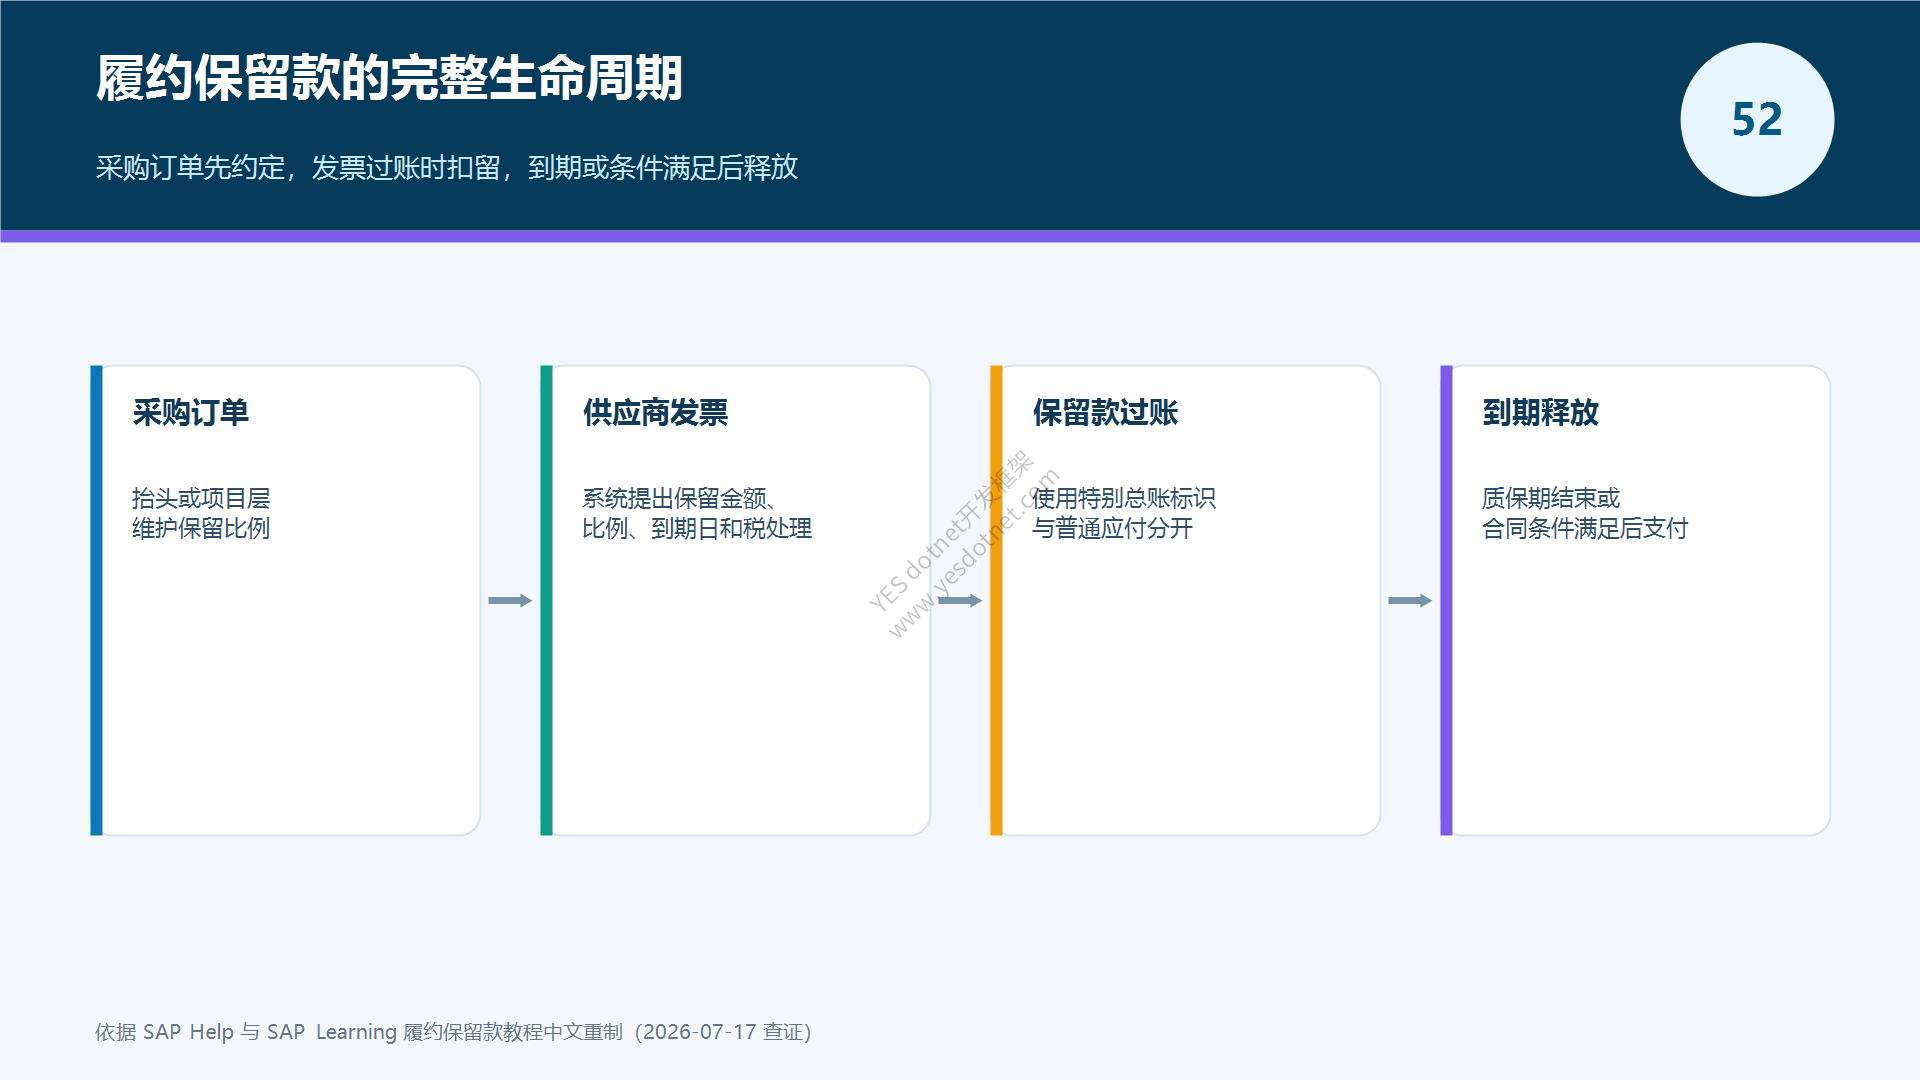1920x1080 pixels.
Task: Click the text 系统提出保留金额、
Action: (x=680, y=498)
